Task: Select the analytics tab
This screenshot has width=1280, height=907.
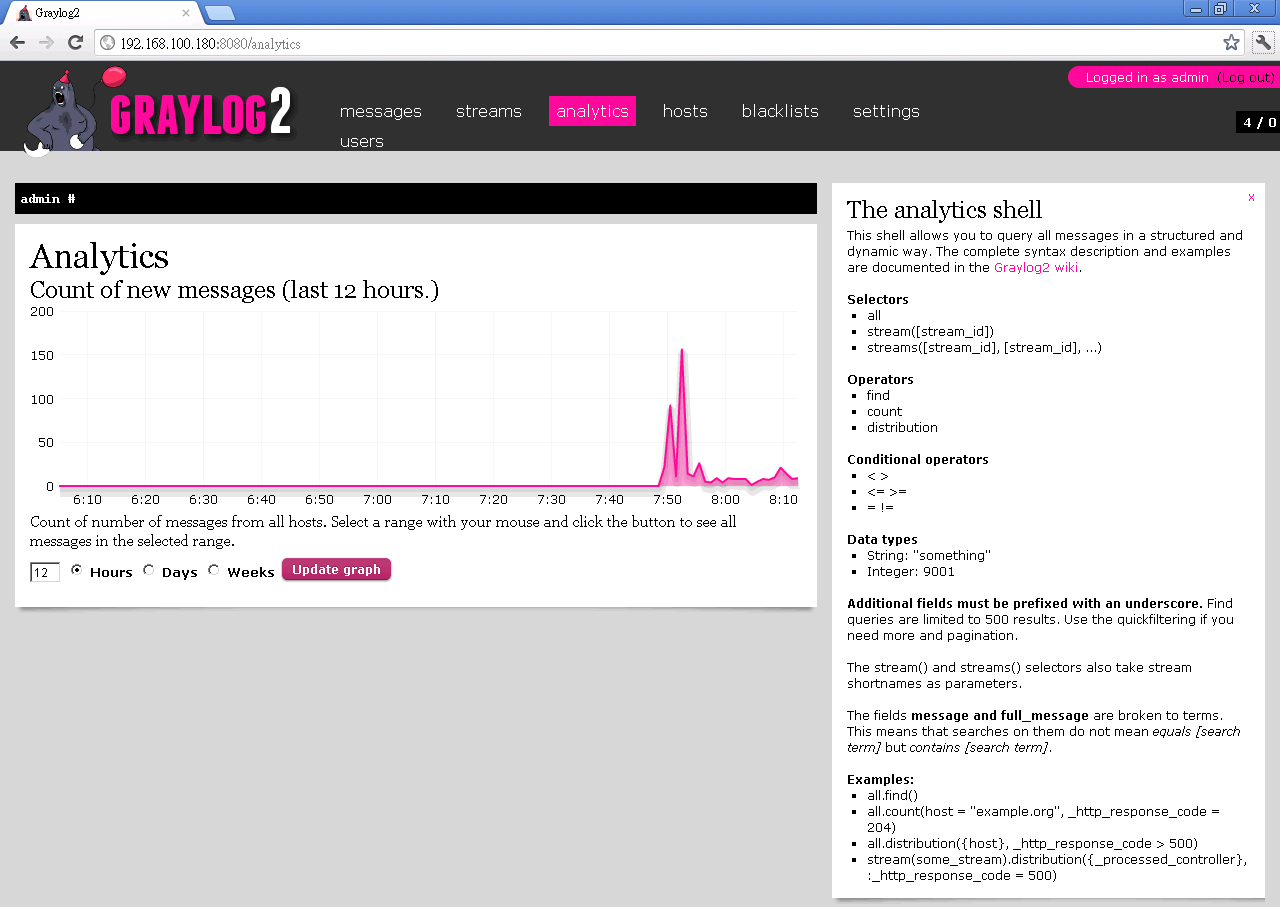Action: 592,111
